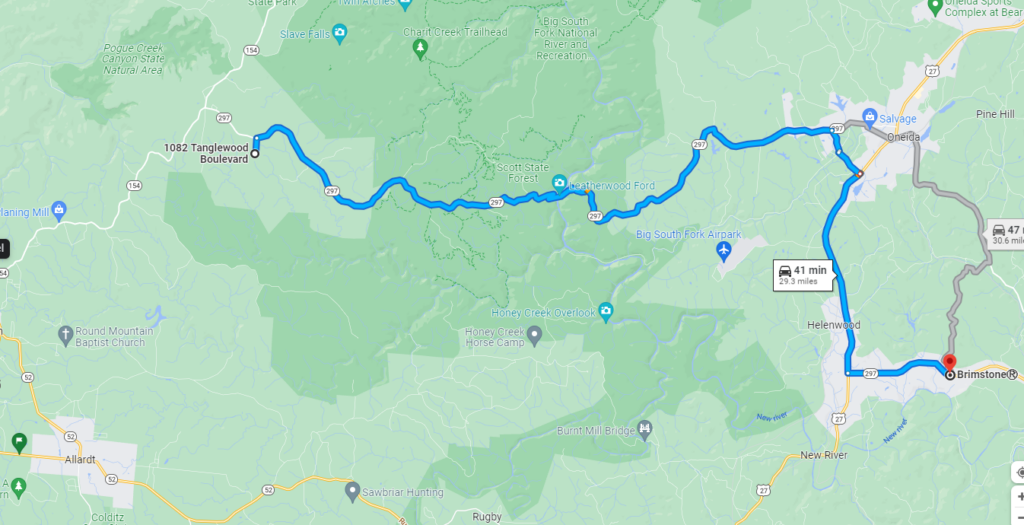Choose the gray 47 min alternate route label
The height and width of the screenshot is (525, 1024).
(x=1006, y=234)
